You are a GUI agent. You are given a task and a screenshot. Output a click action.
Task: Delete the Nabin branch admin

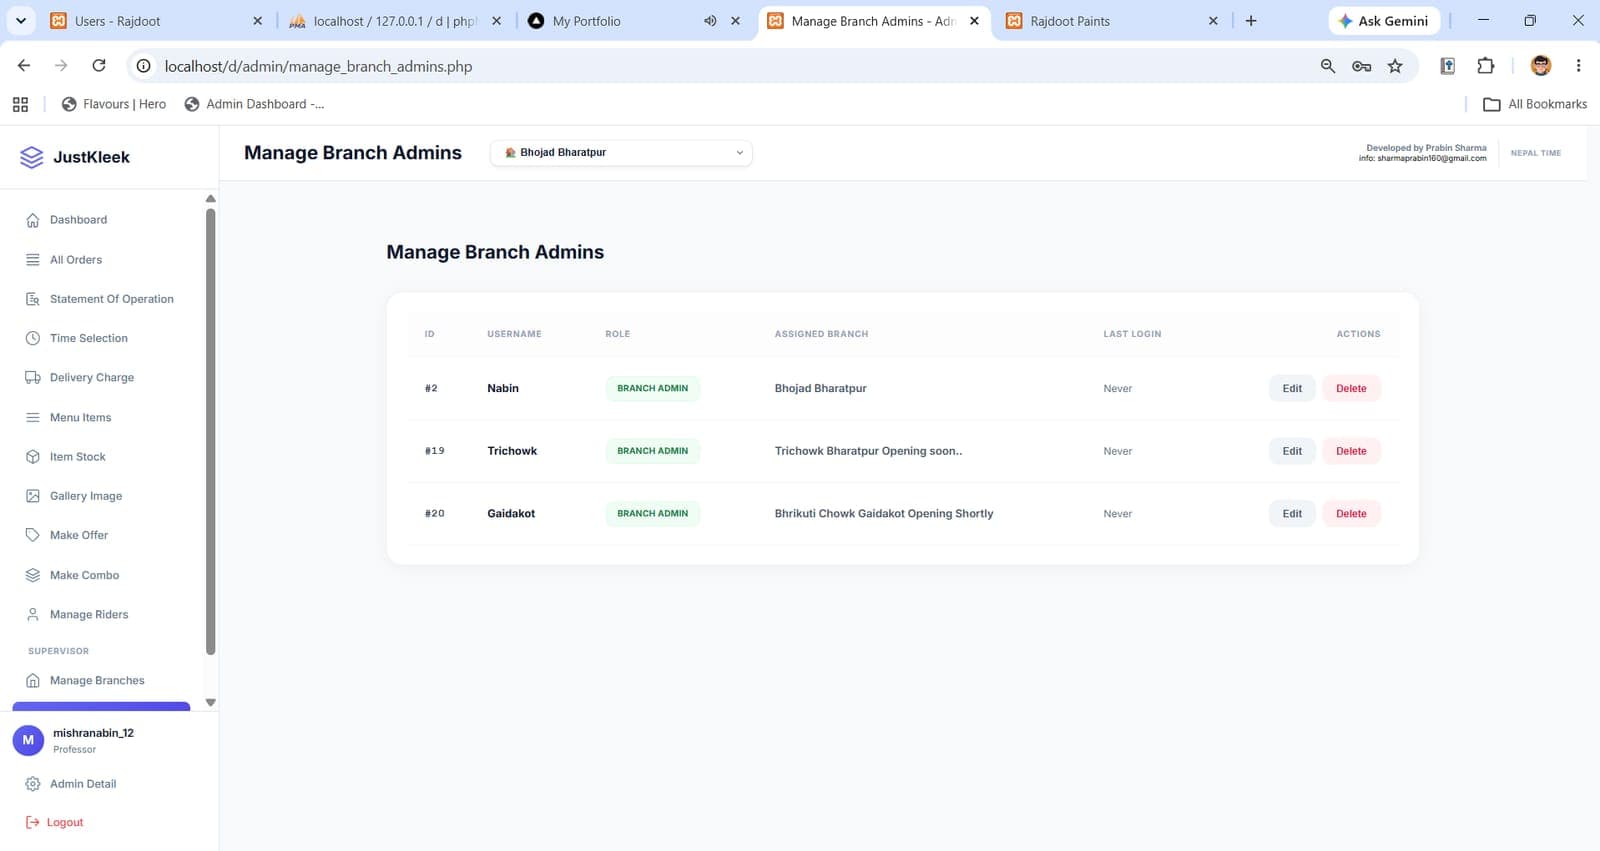click(x=1351, y=389)
